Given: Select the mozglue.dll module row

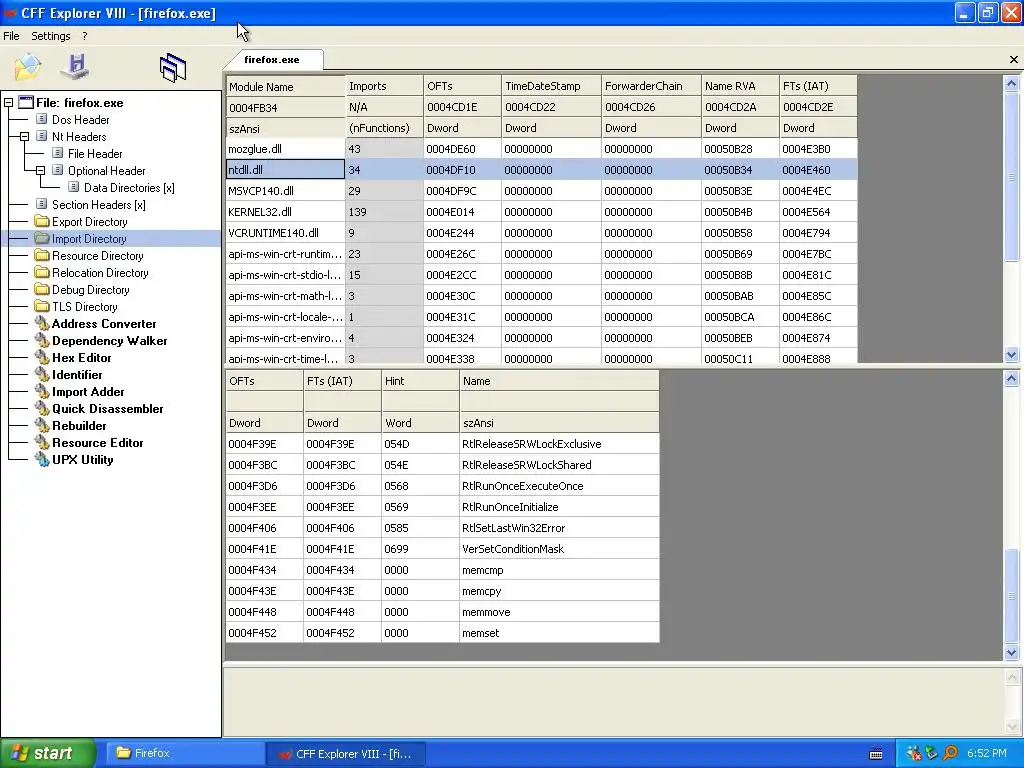Looking at the screenshot, I should 541,149.
